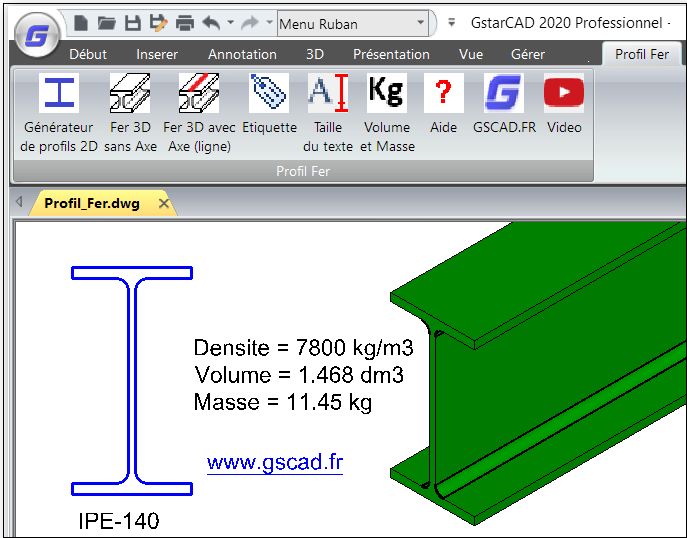Screen dimensions: 687x538
Task: Click the Redo arrow icon
Action: click(250, 23)
